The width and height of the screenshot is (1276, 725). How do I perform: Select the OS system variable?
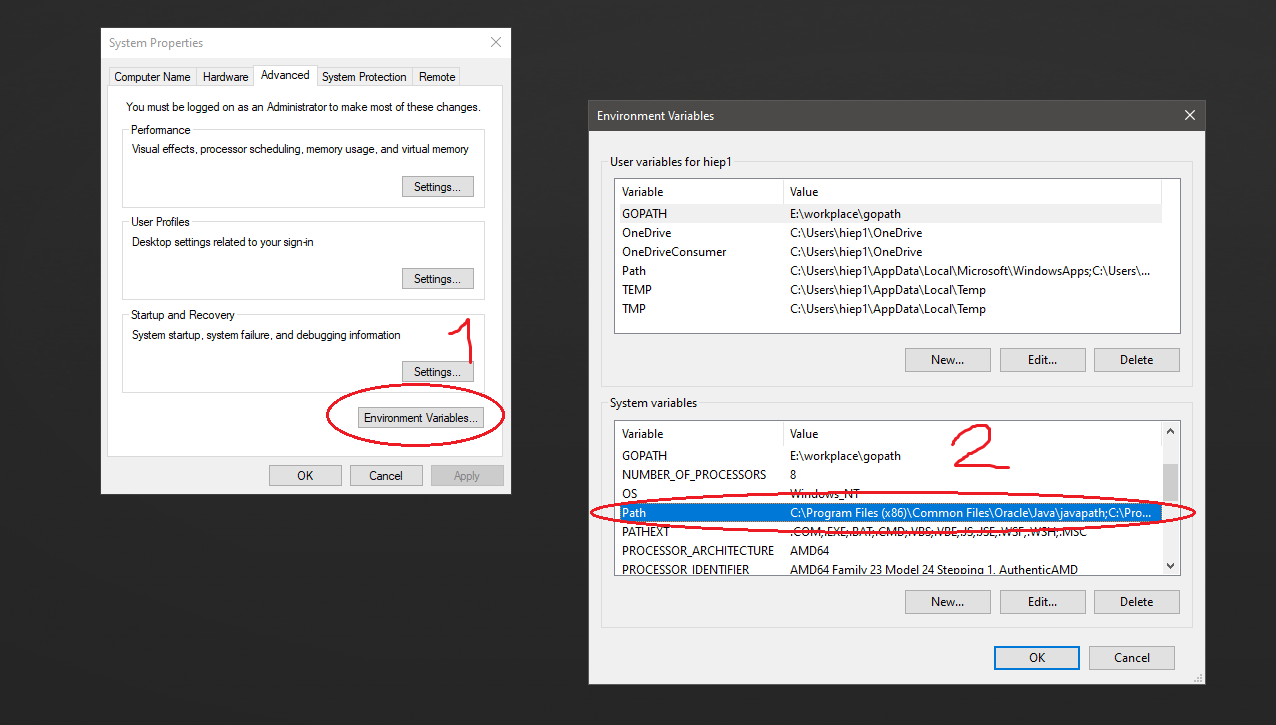tap(889, 494)
